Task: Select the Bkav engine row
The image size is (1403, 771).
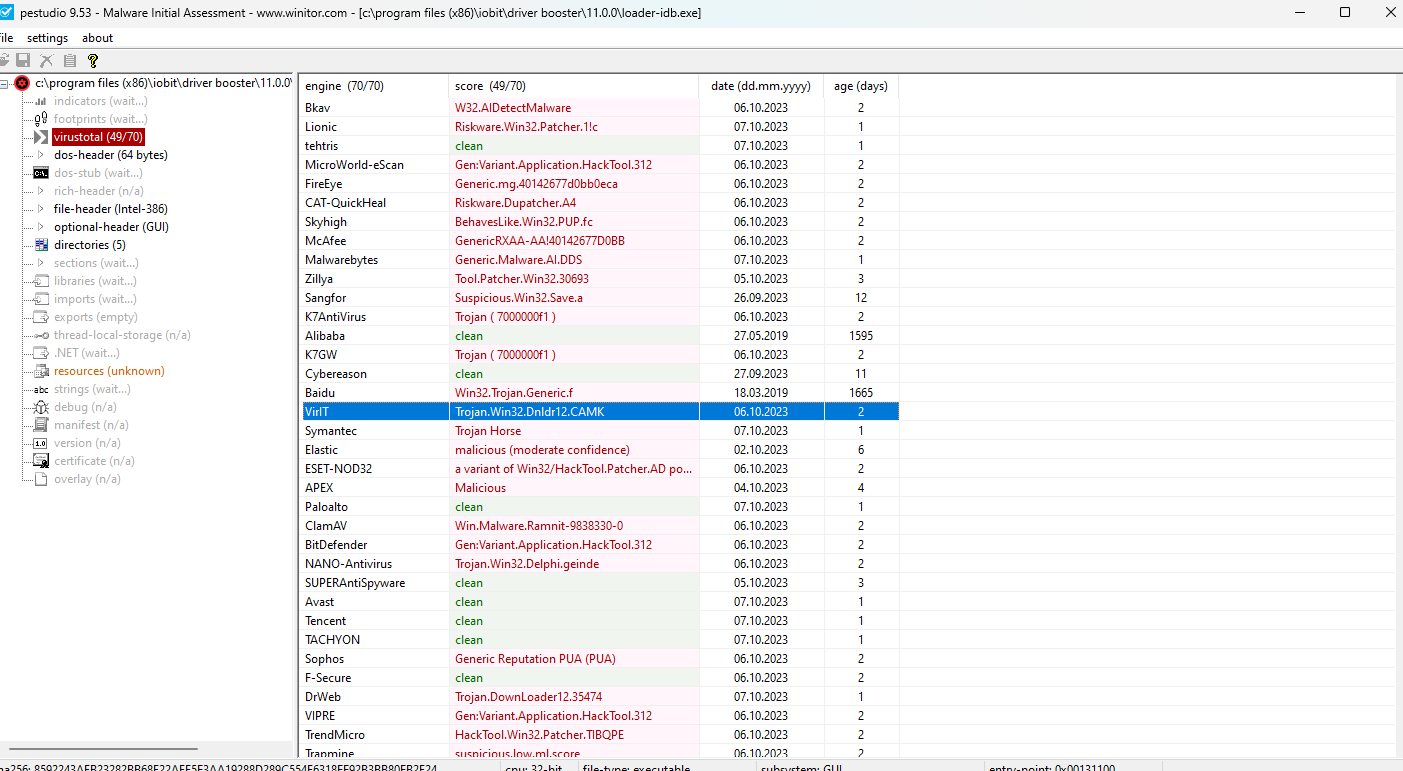Action: point(599,108)
